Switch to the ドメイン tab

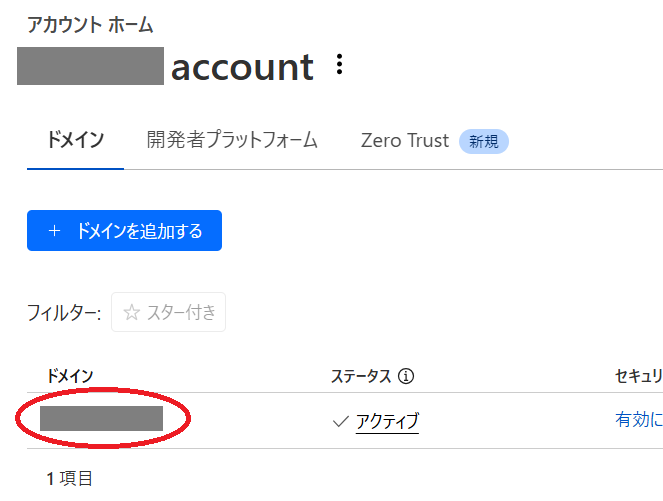pos(75,140)
